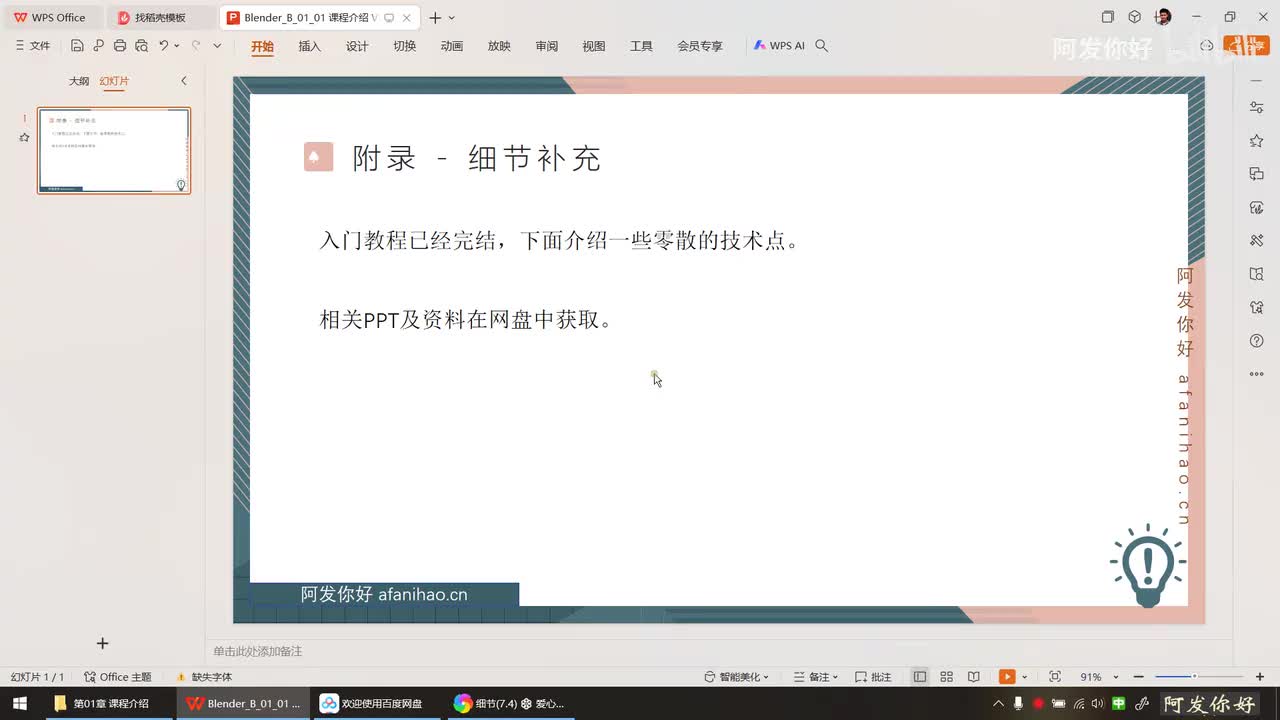This screenshot has width=1280, height=720.
Task: Add a new slide with plus button
Action: (x=102, y=643)
